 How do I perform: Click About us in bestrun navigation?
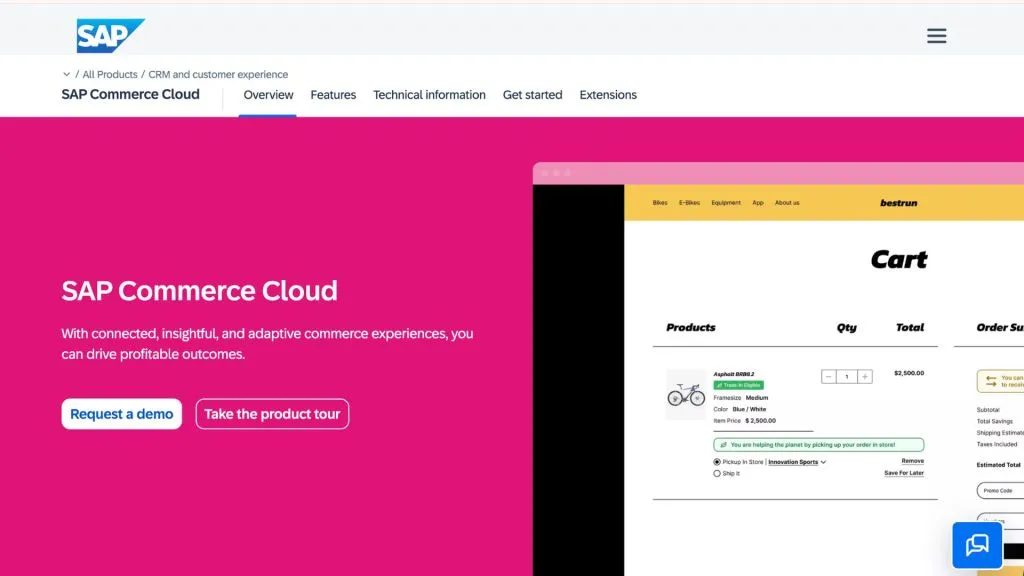pos(787,203)
